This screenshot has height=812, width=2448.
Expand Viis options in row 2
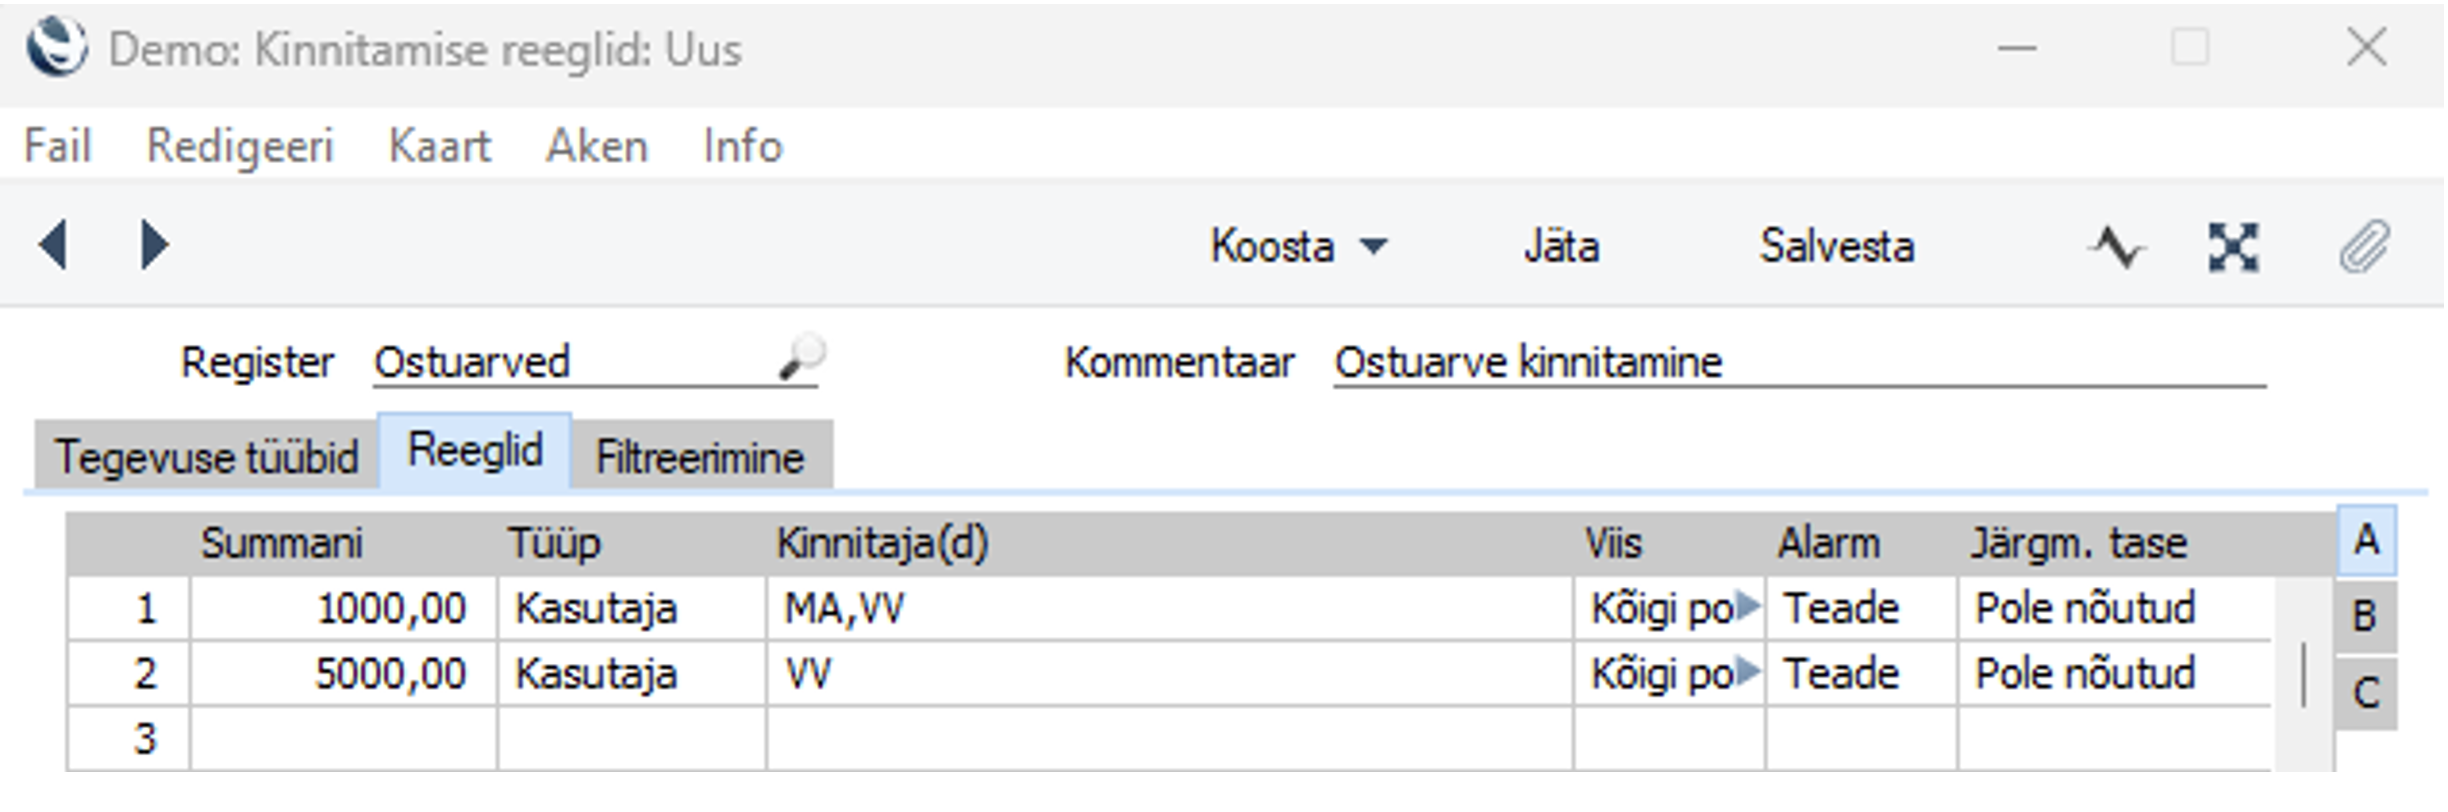point(1746,671)
